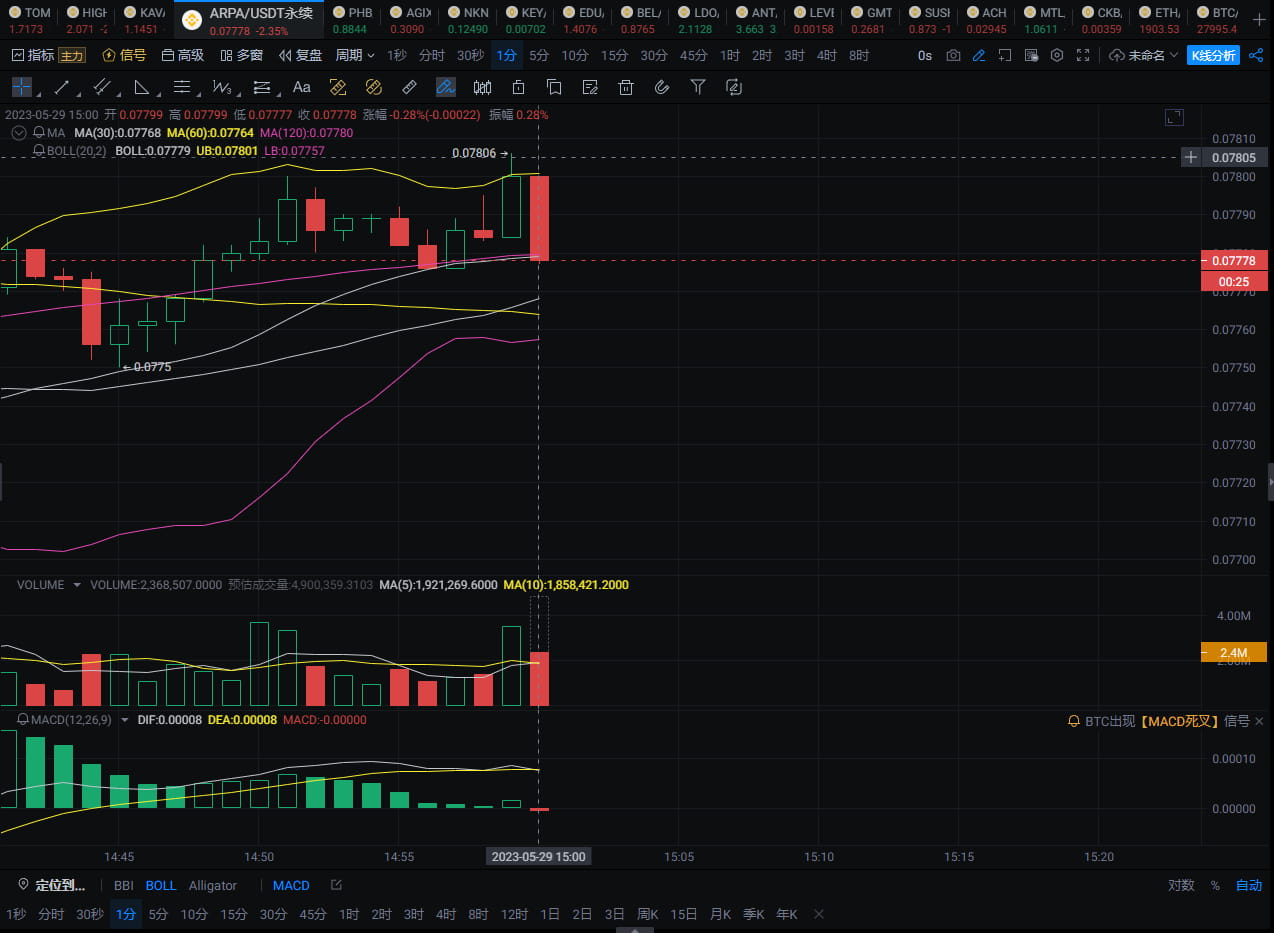Open the 周期 period dropdown
Image resolution: width=1274 pixels, height=933 pixels.
354,55
